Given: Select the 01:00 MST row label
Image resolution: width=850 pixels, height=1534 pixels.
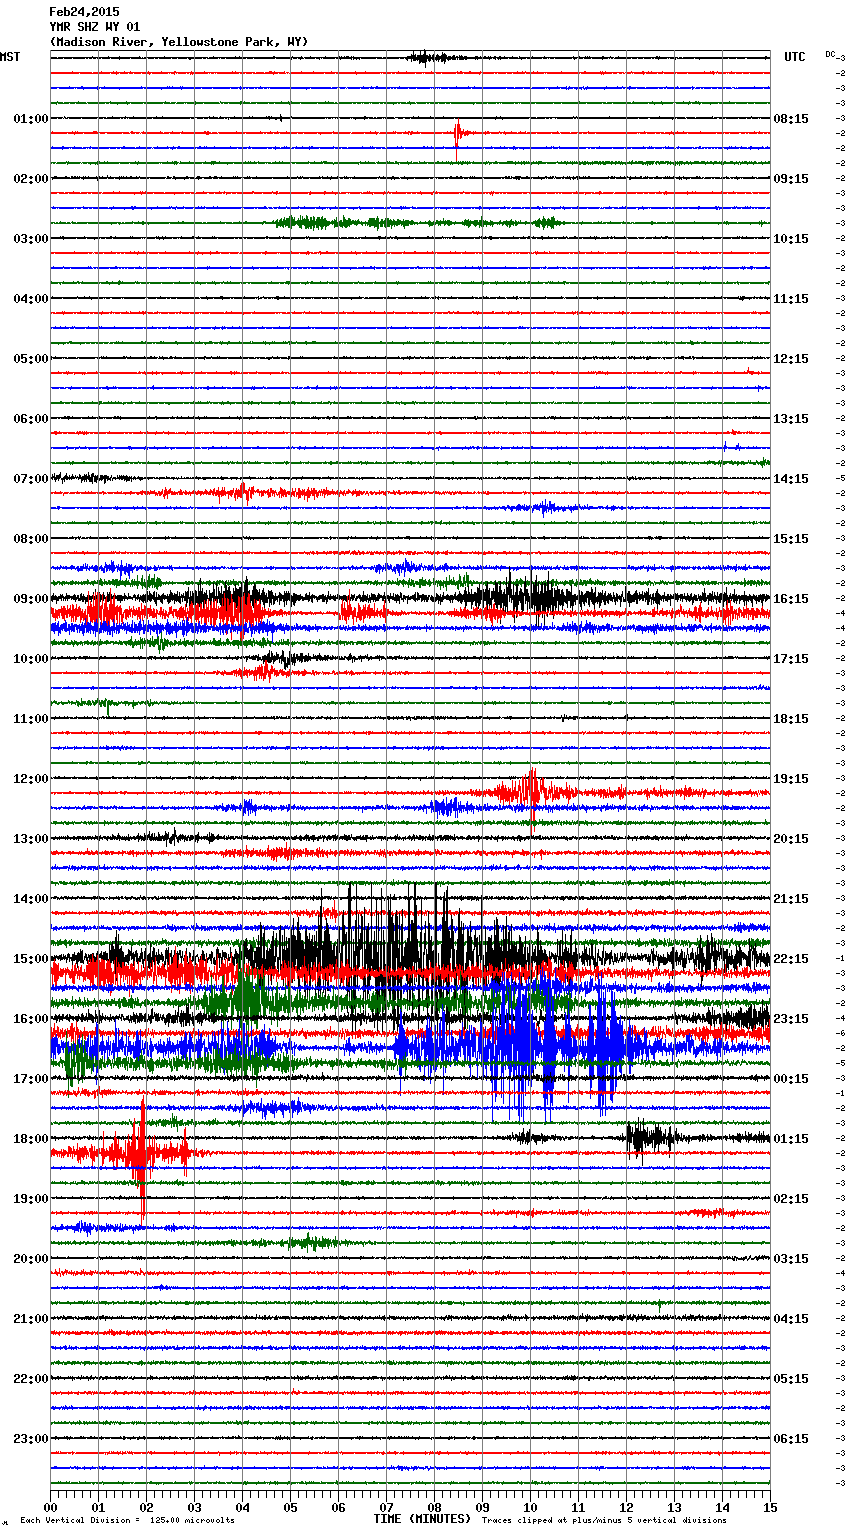Looking at the screenshot, I should 31,118.
